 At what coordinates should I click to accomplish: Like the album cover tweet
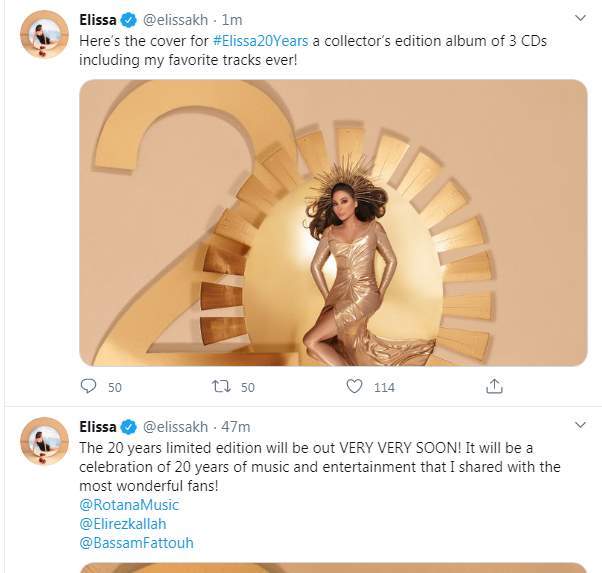point(354,386)
